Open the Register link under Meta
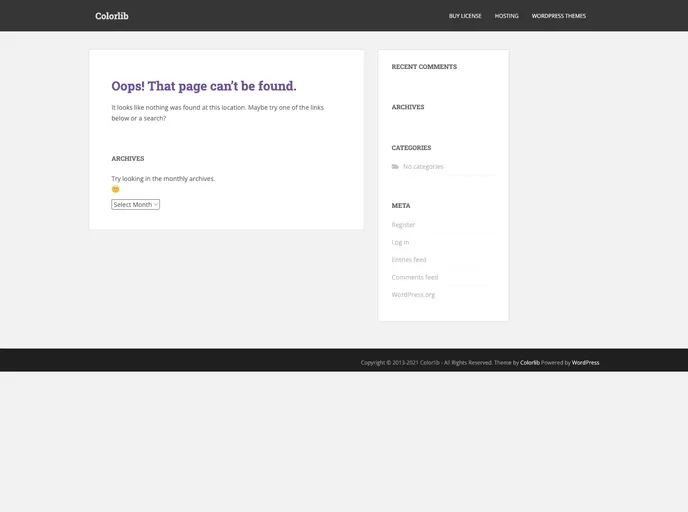This screenshot has height=512, width=688. 403,225
